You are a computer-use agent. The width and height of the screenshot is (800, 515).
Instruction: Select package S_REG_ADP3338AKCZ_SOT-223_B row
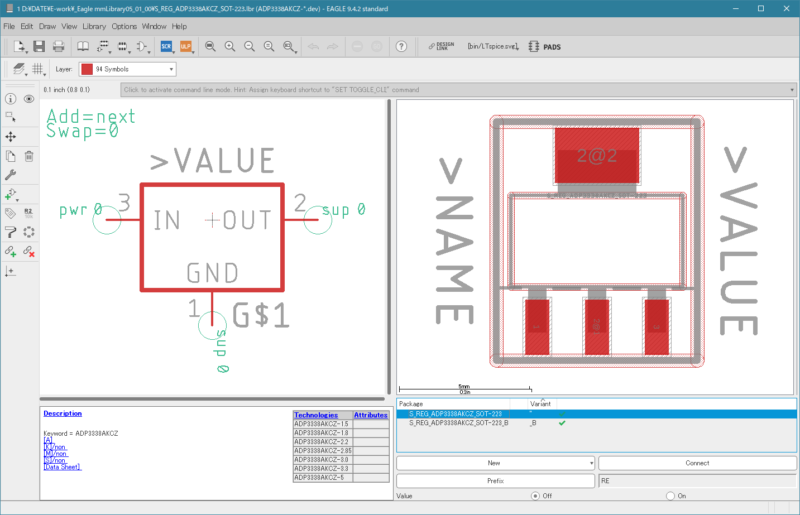(596, 423)
